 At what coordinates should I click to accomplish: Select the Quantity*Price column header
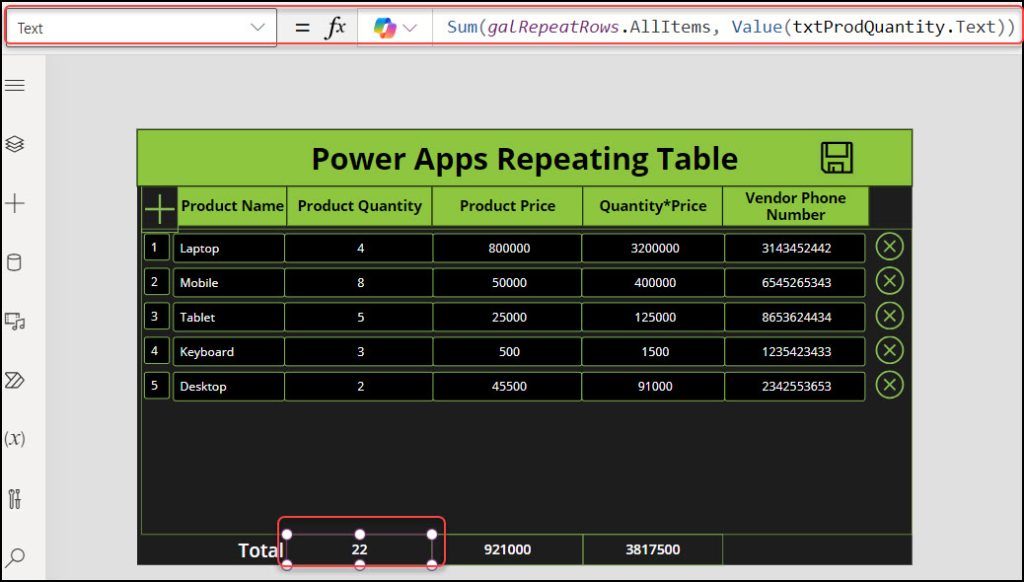coord(653,206)
